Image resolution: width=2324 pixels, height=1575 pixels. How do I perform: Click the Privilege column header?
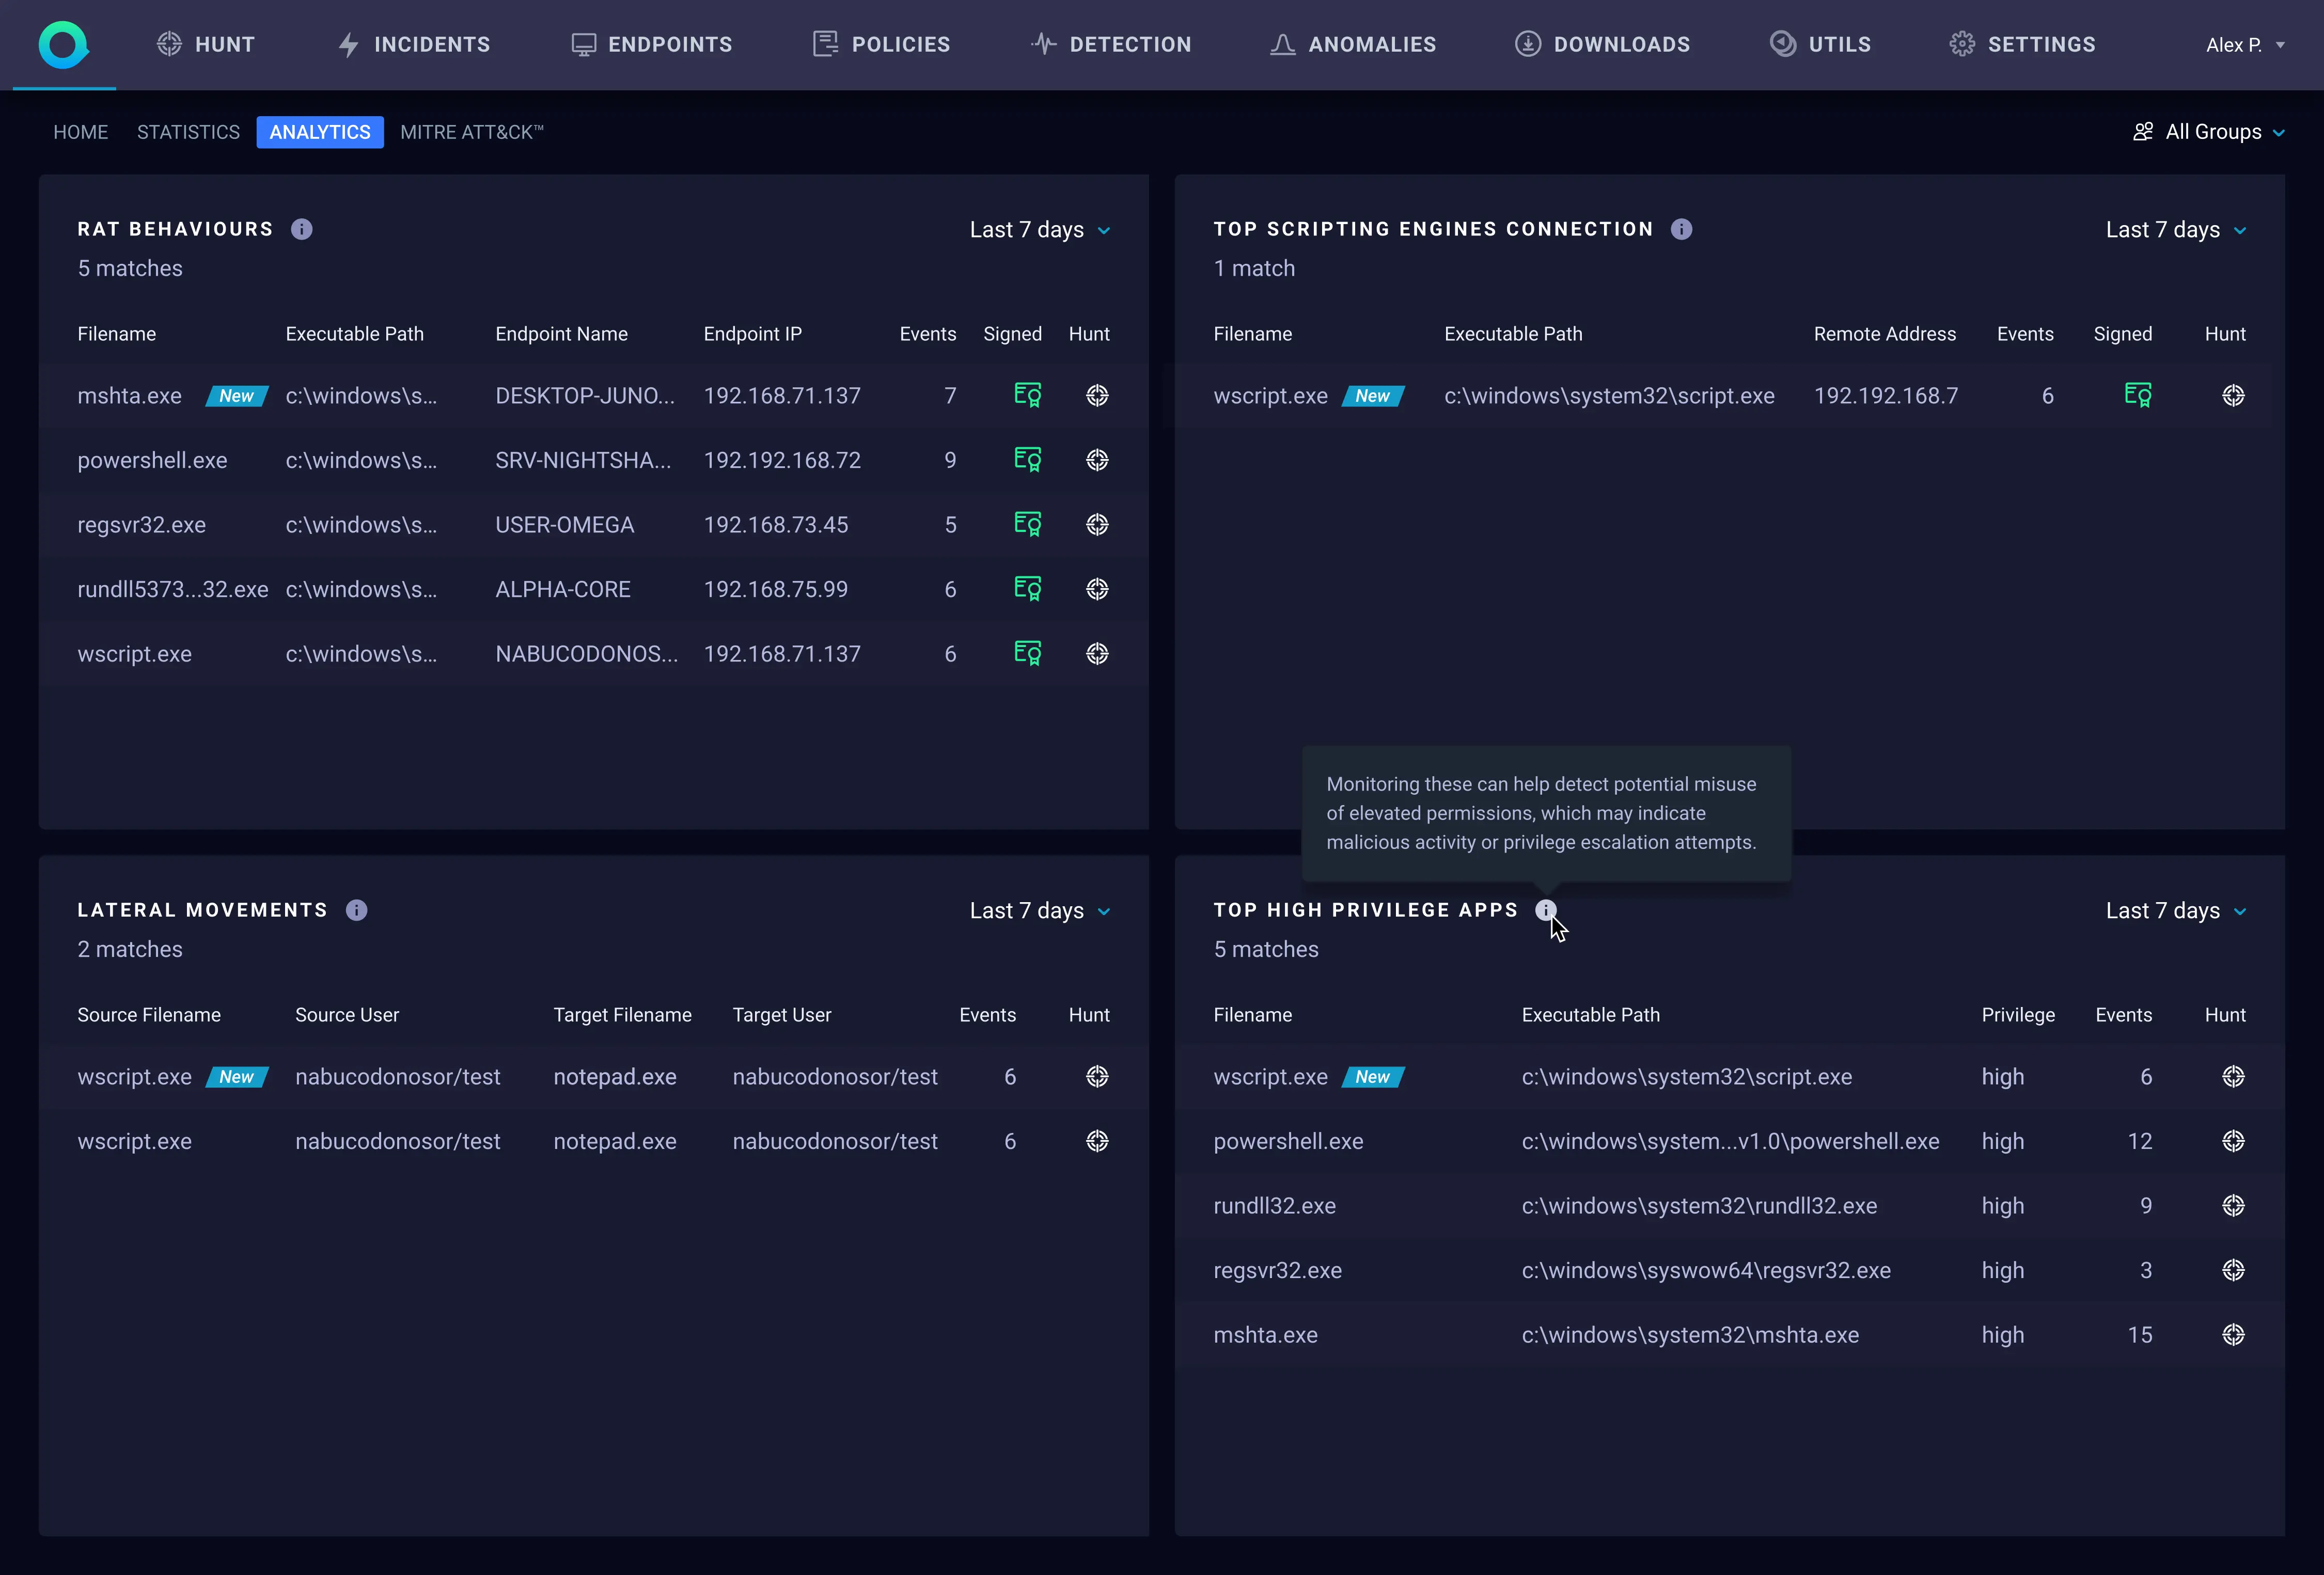pyautogui.click(x=2018, y=1015)
